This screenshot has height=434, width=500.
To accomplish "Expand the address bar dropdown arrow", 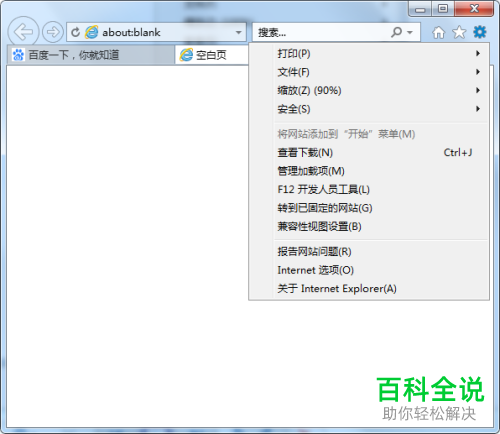I will 238,32.
